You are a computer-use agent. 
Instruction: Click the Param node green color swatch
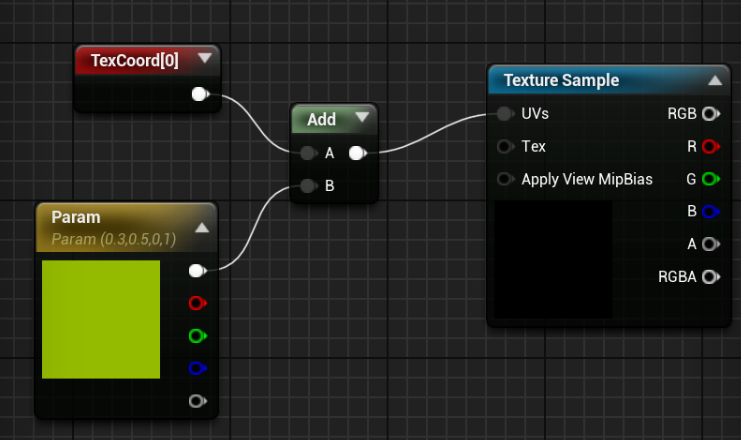click(101, 319)
